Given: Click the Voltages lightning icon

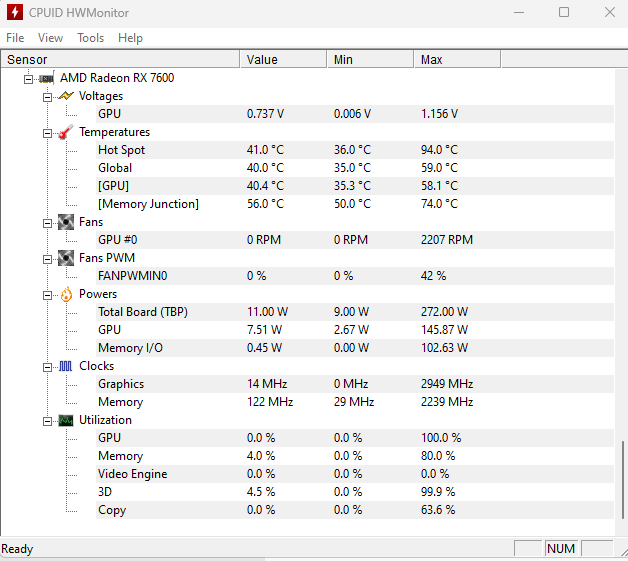Looking at the screenshot, I should click(66, 96).
